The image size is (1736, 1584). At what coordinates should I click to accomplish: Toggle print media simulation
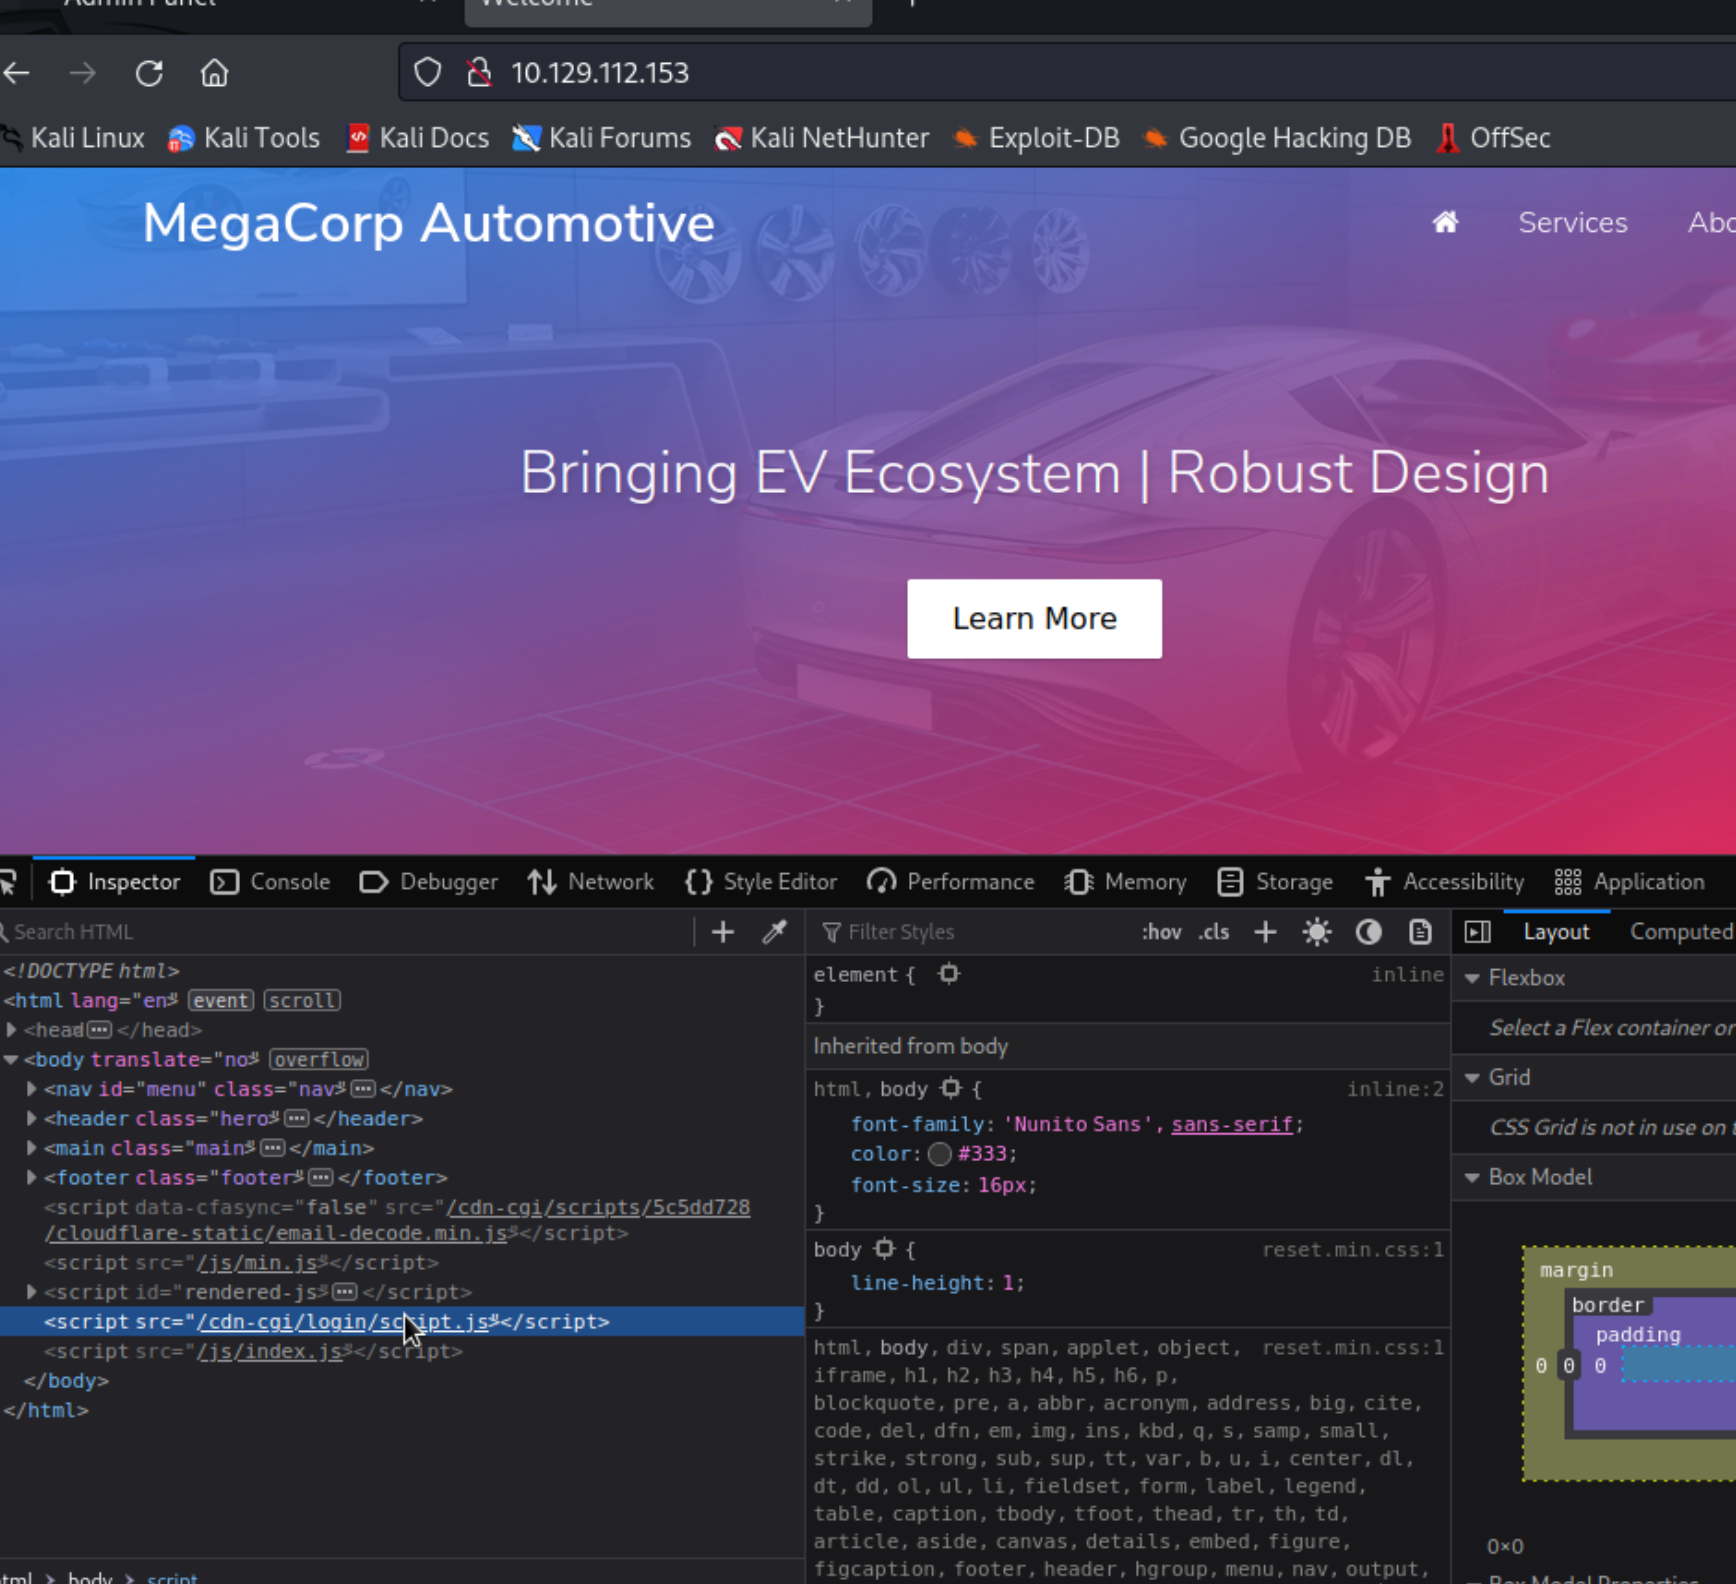1420,932
